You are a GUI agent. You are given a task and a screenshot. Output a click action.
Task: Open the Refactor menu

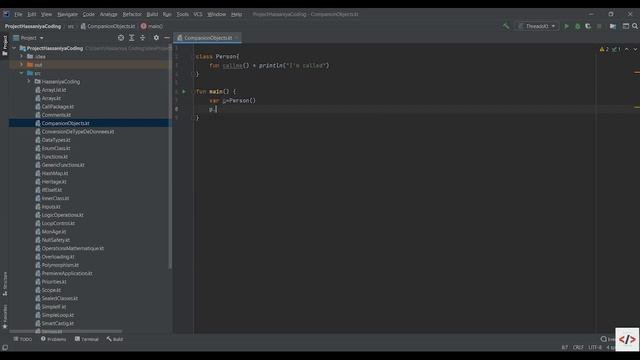click(x=132, y=14)
